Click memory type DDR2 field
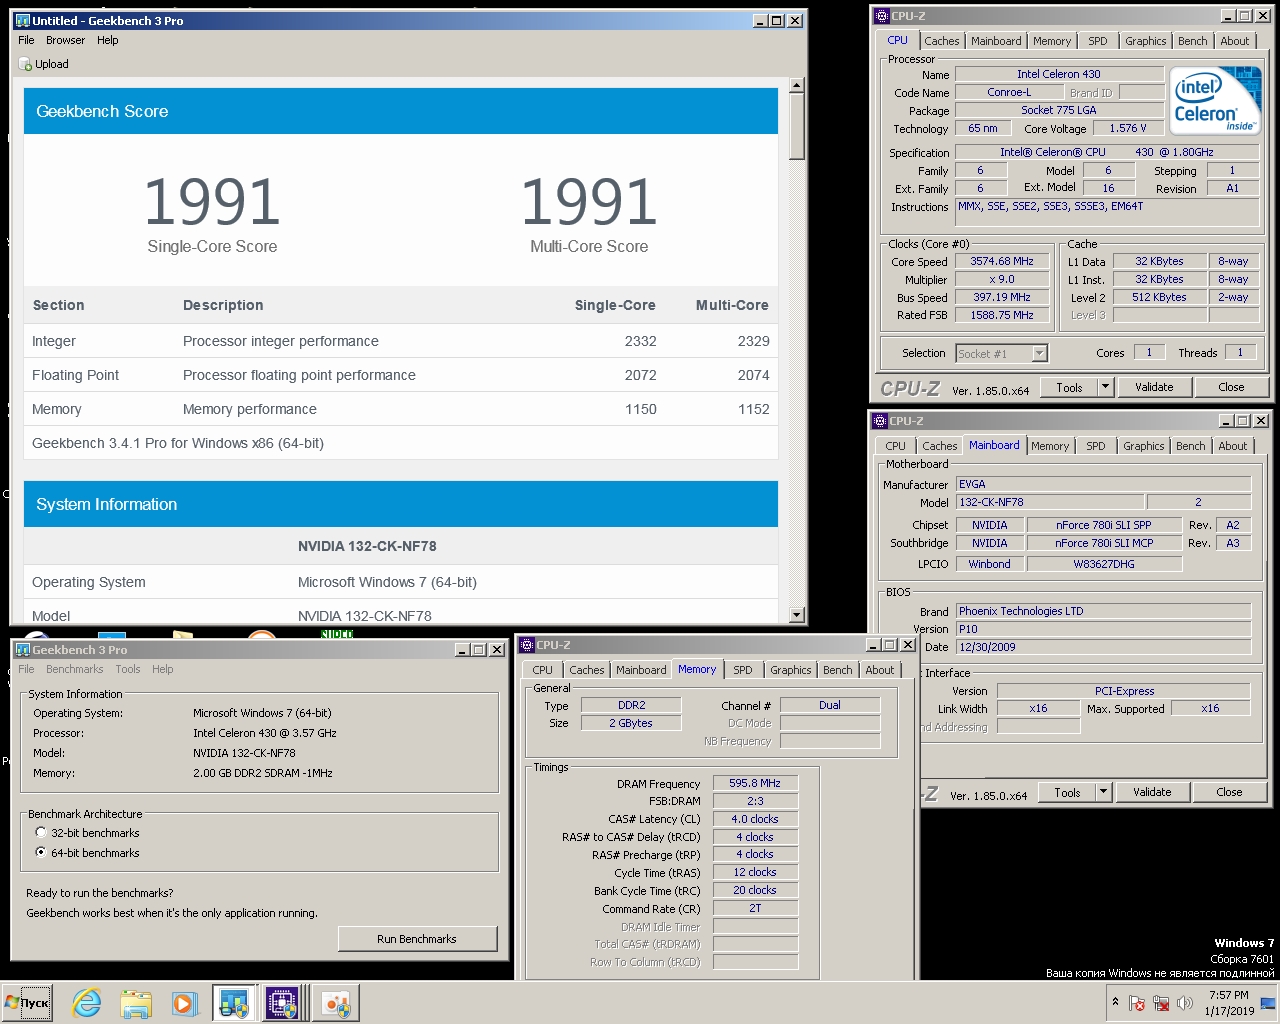 click(631, 705)
